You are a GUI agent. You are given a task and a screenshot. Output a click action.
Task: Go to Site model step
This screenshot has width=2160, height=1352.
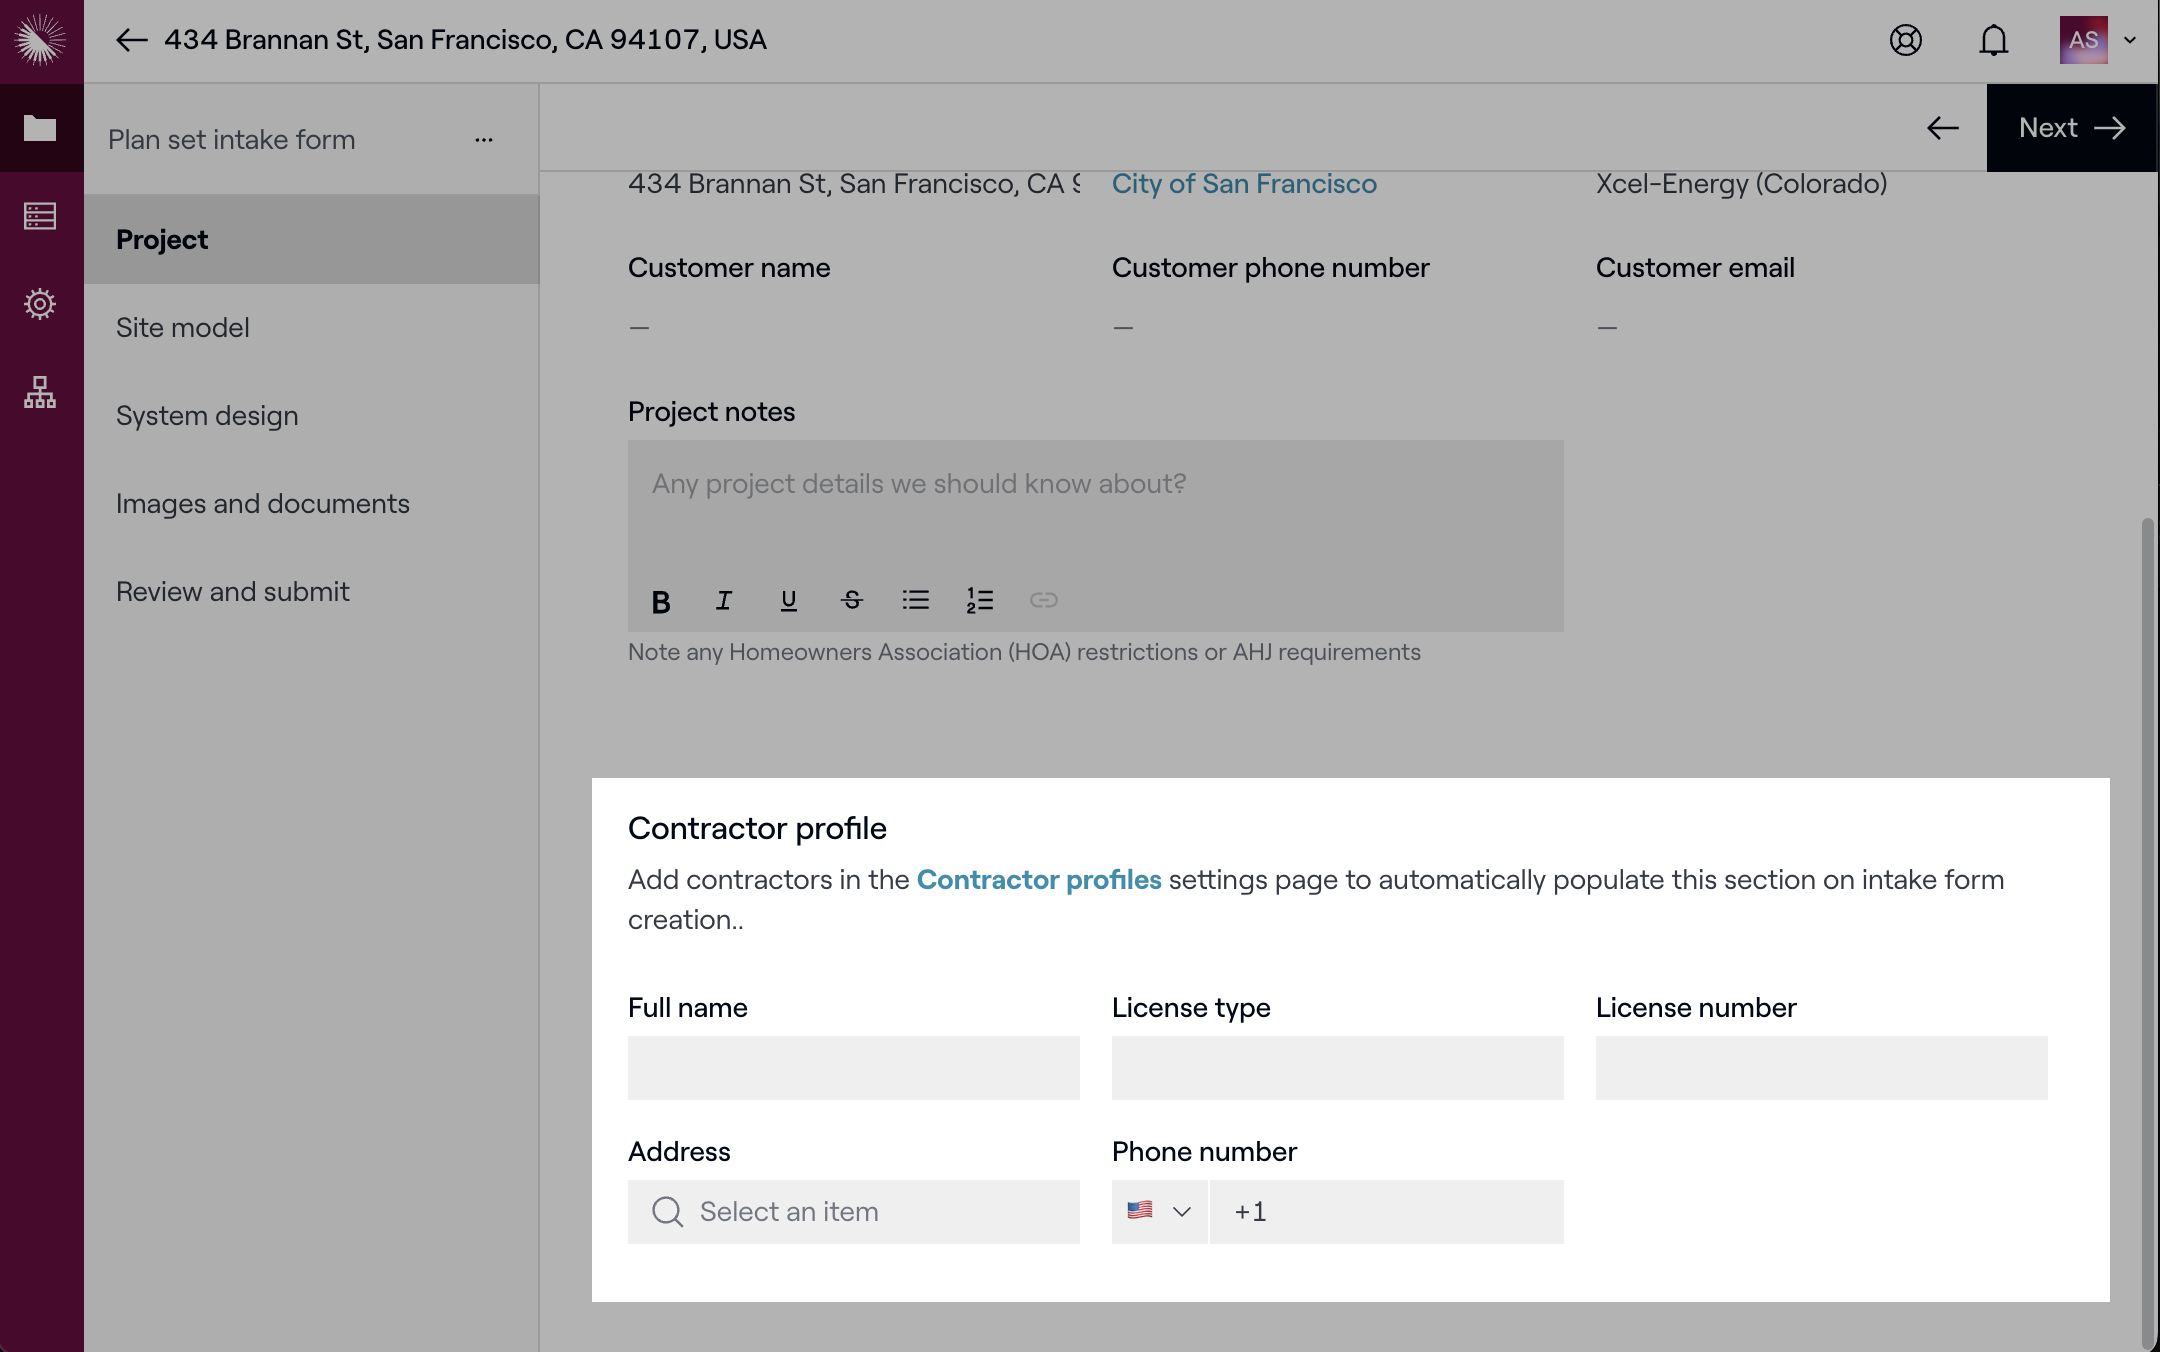point(183,328)
